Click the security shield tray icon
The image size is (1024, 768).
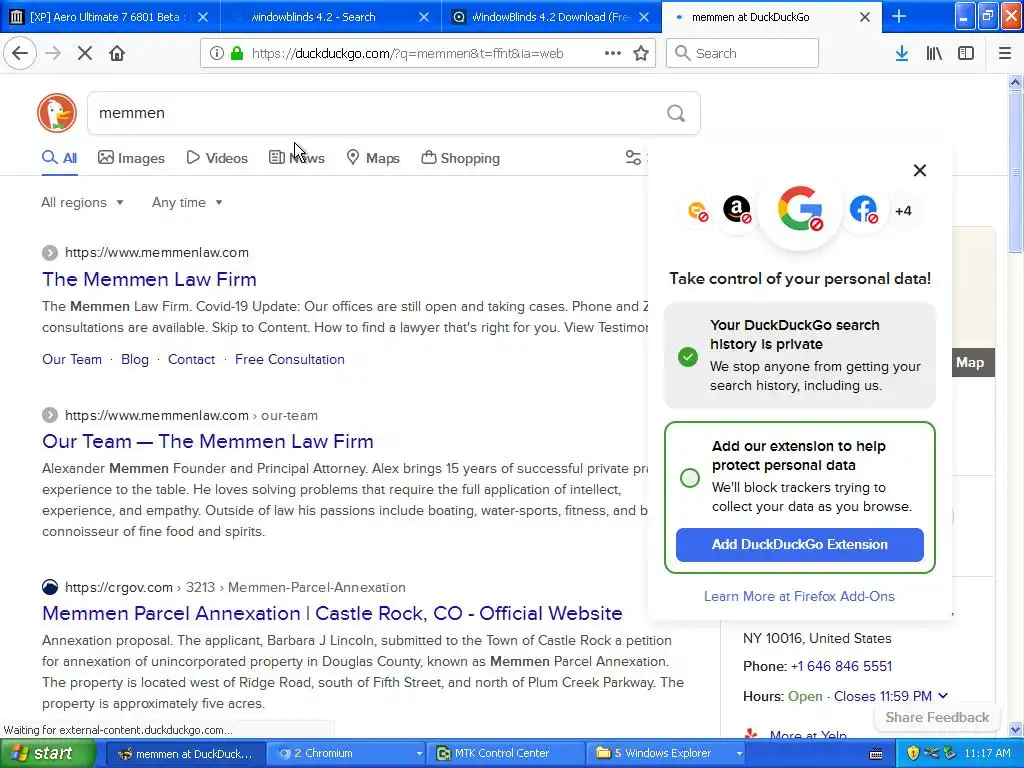point(912,753)
